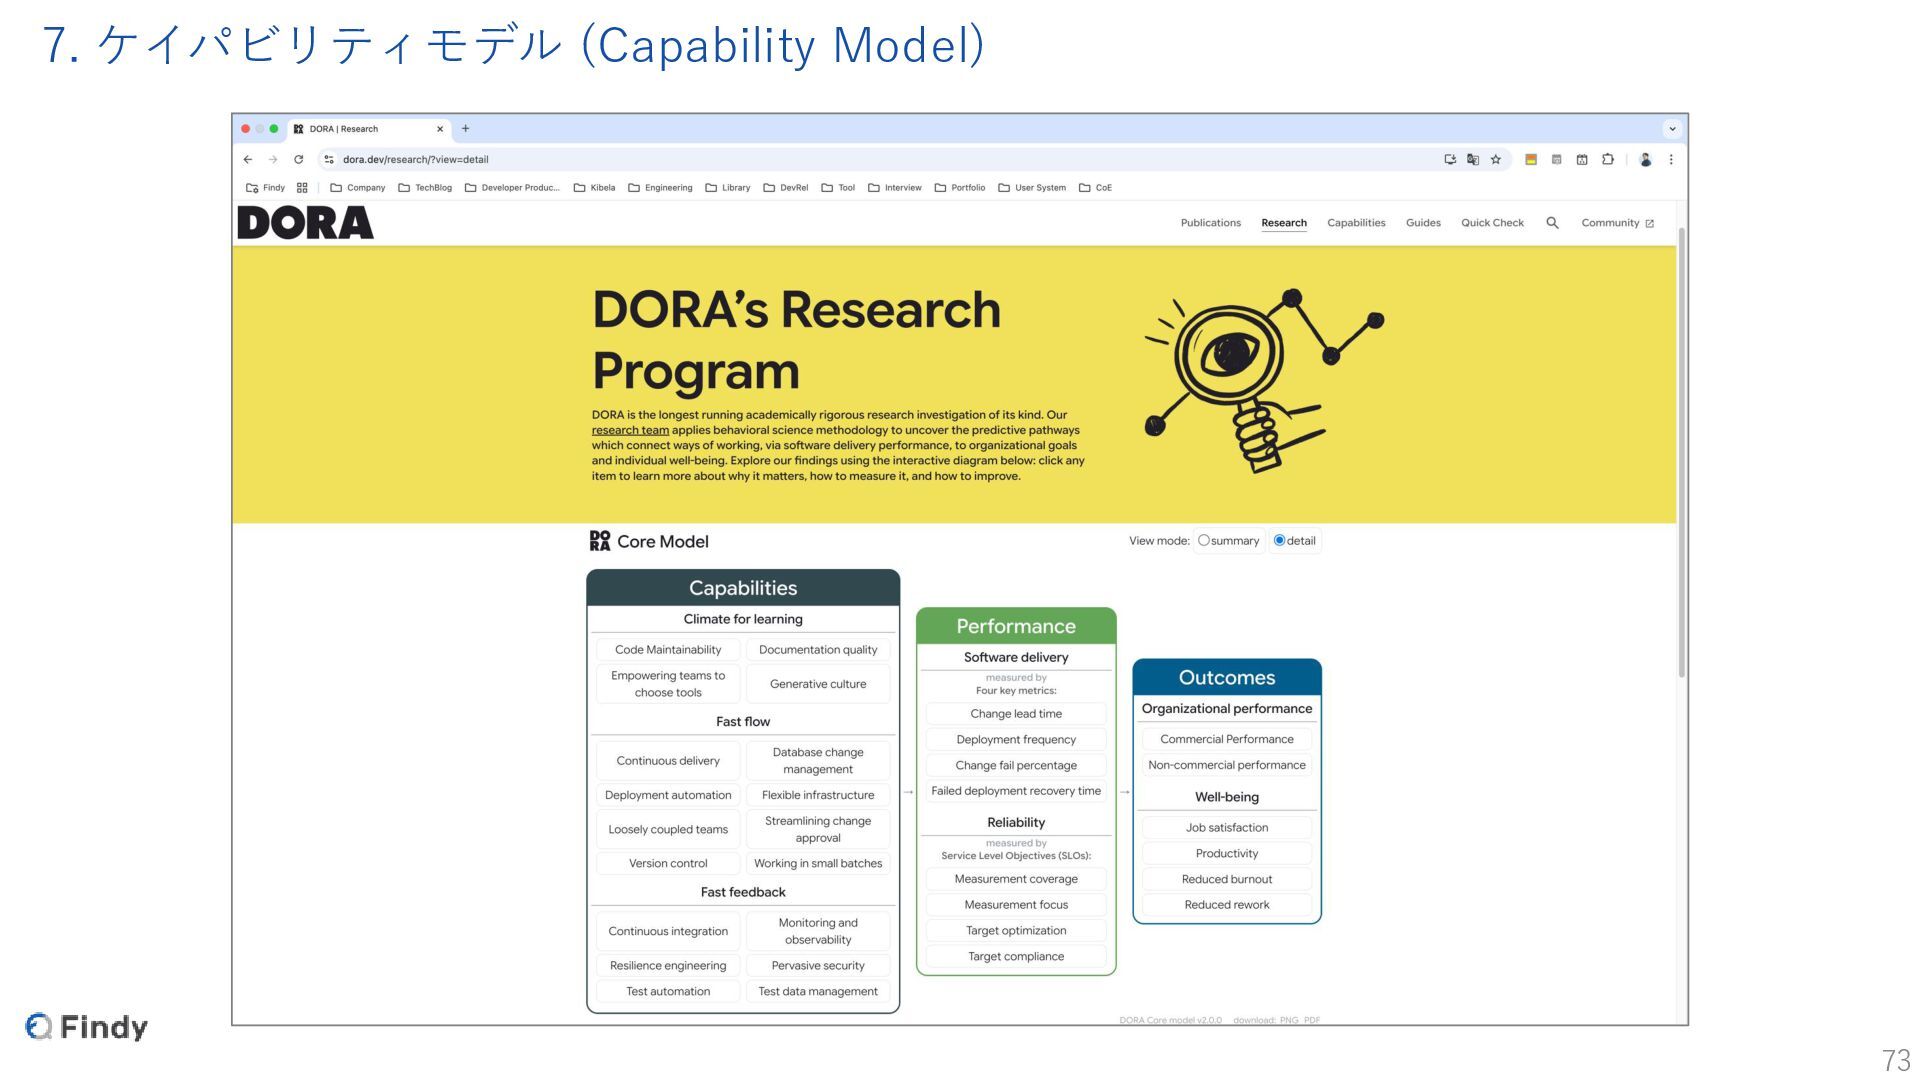This screenshot has width=1920, height=1080.
Task: Click the dora.dev address bar field
Action: coord(800,160)
